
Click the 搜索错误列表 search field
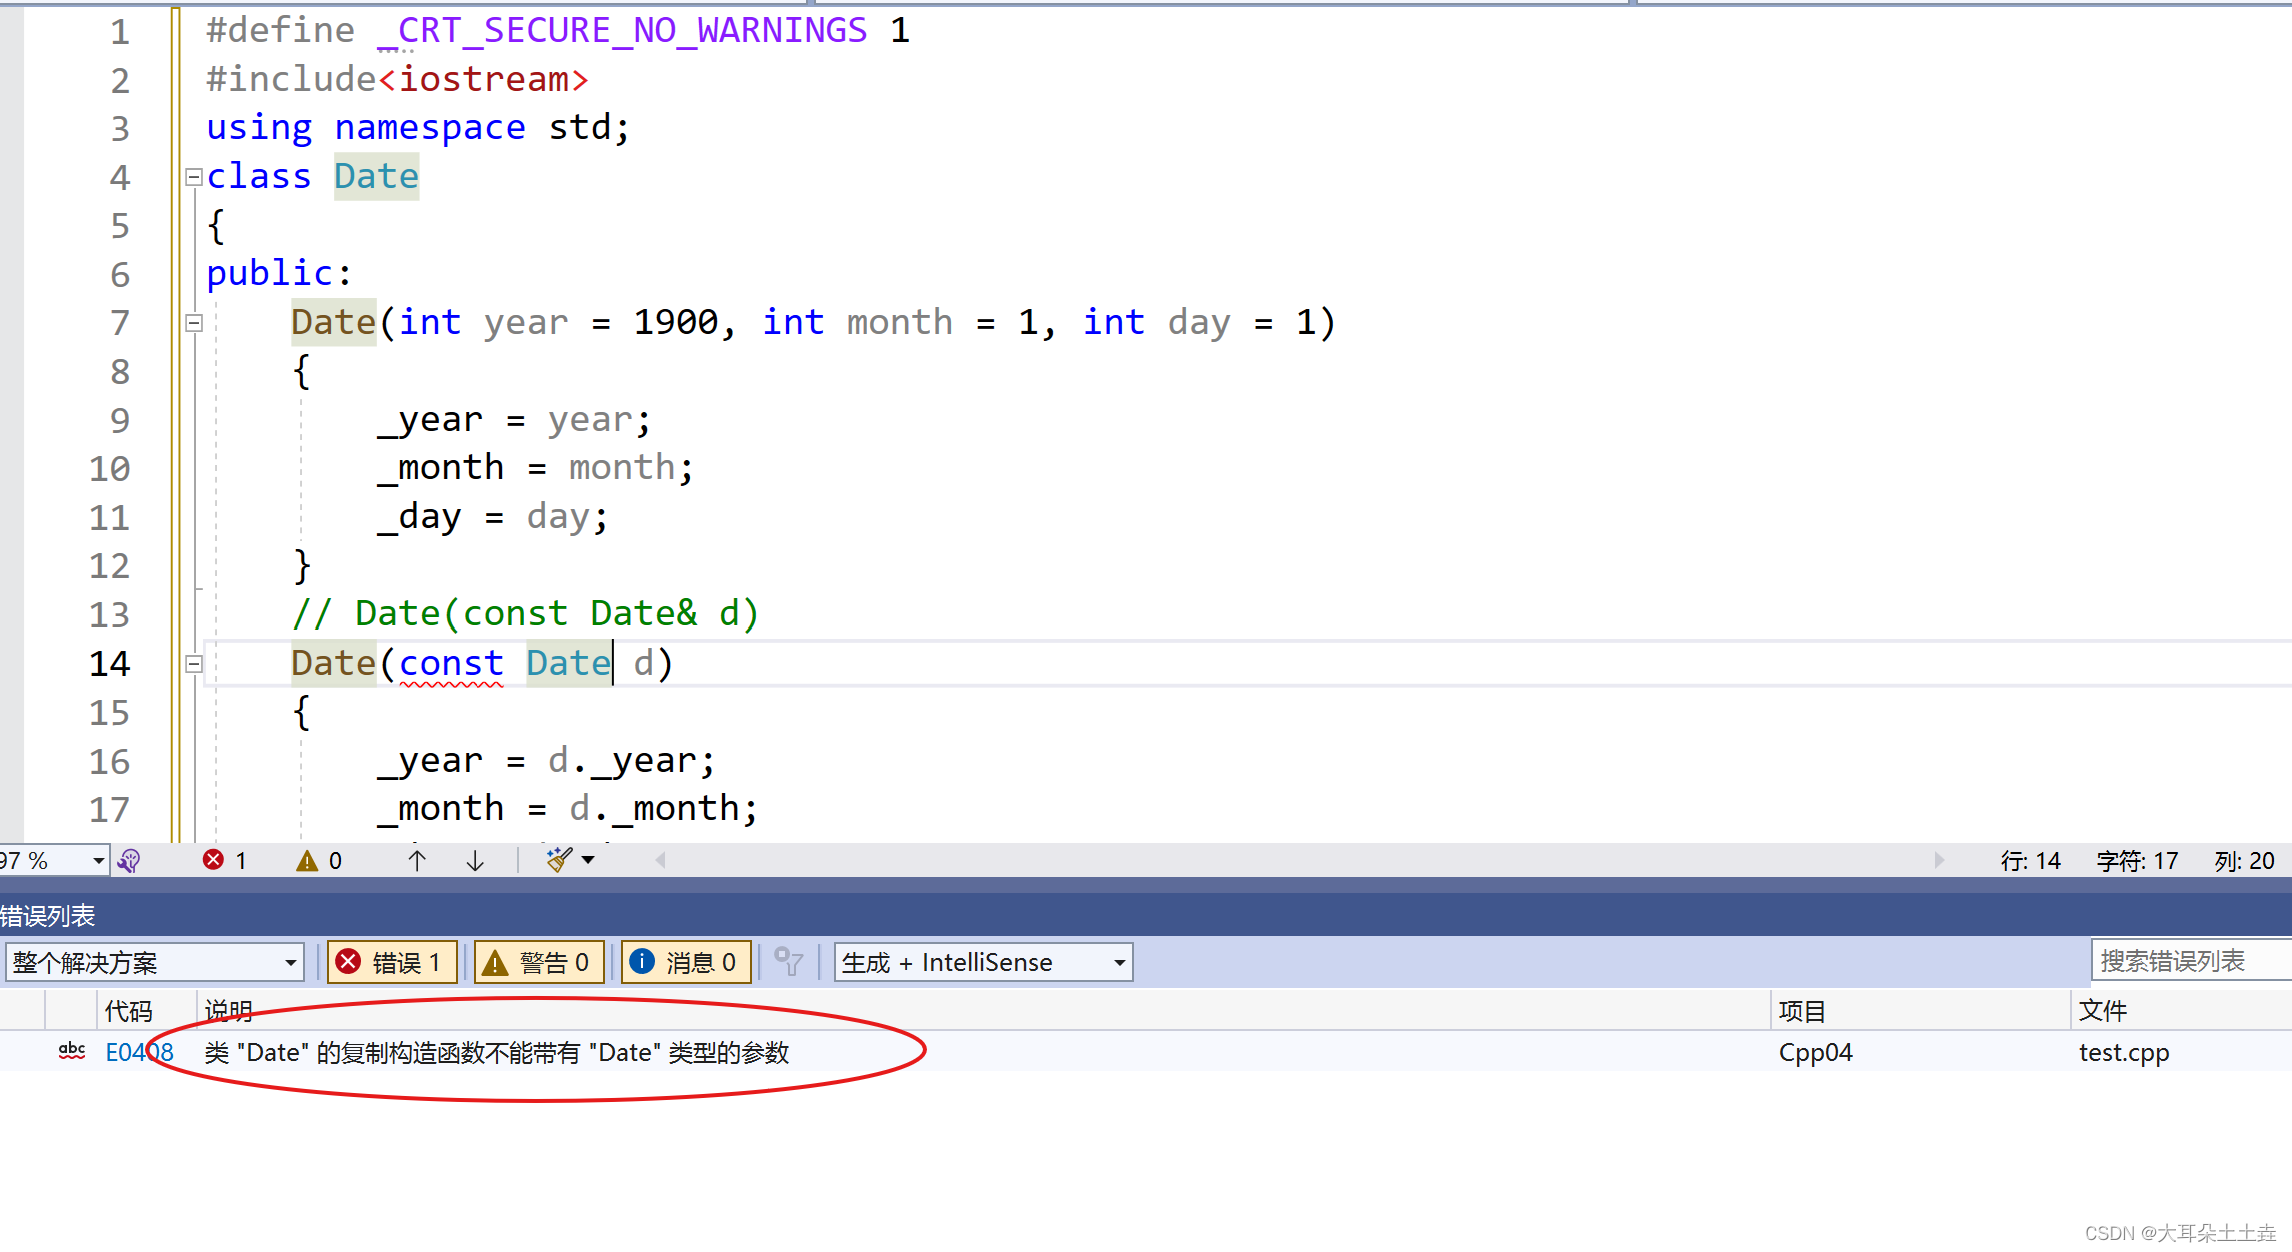[x=2191, y=961]
